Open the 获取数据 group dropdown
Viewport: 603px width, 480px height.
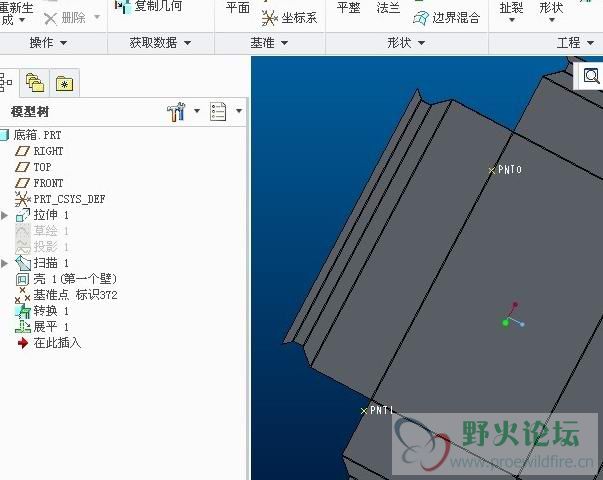click(x=187, y=43)
